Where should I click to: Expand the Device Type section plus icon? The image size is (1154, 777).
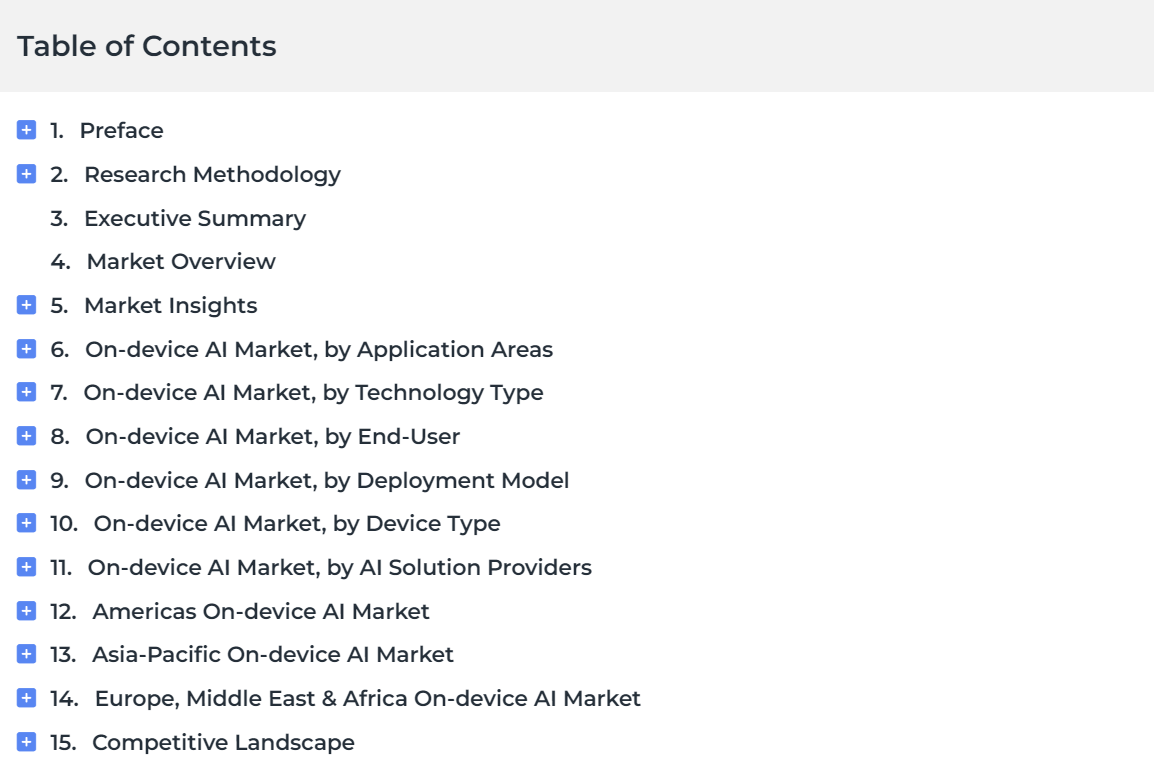click(27, 523)
